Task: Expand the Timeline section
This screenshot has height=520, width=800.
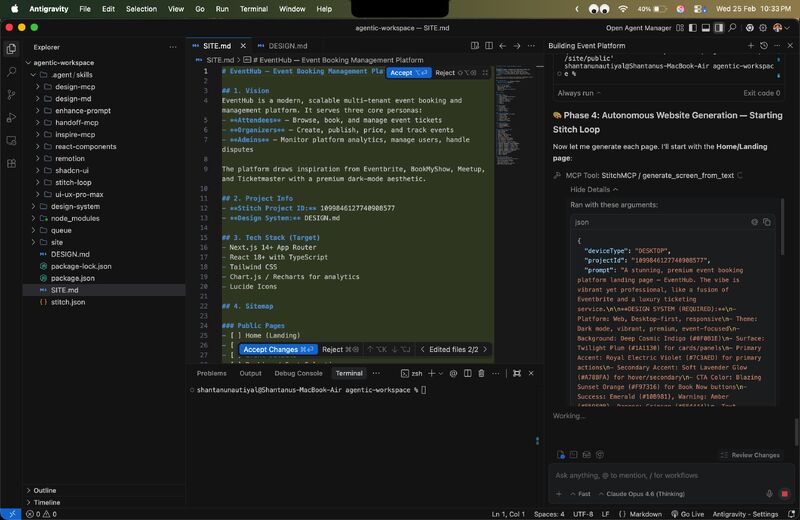Action: point(46,502)
